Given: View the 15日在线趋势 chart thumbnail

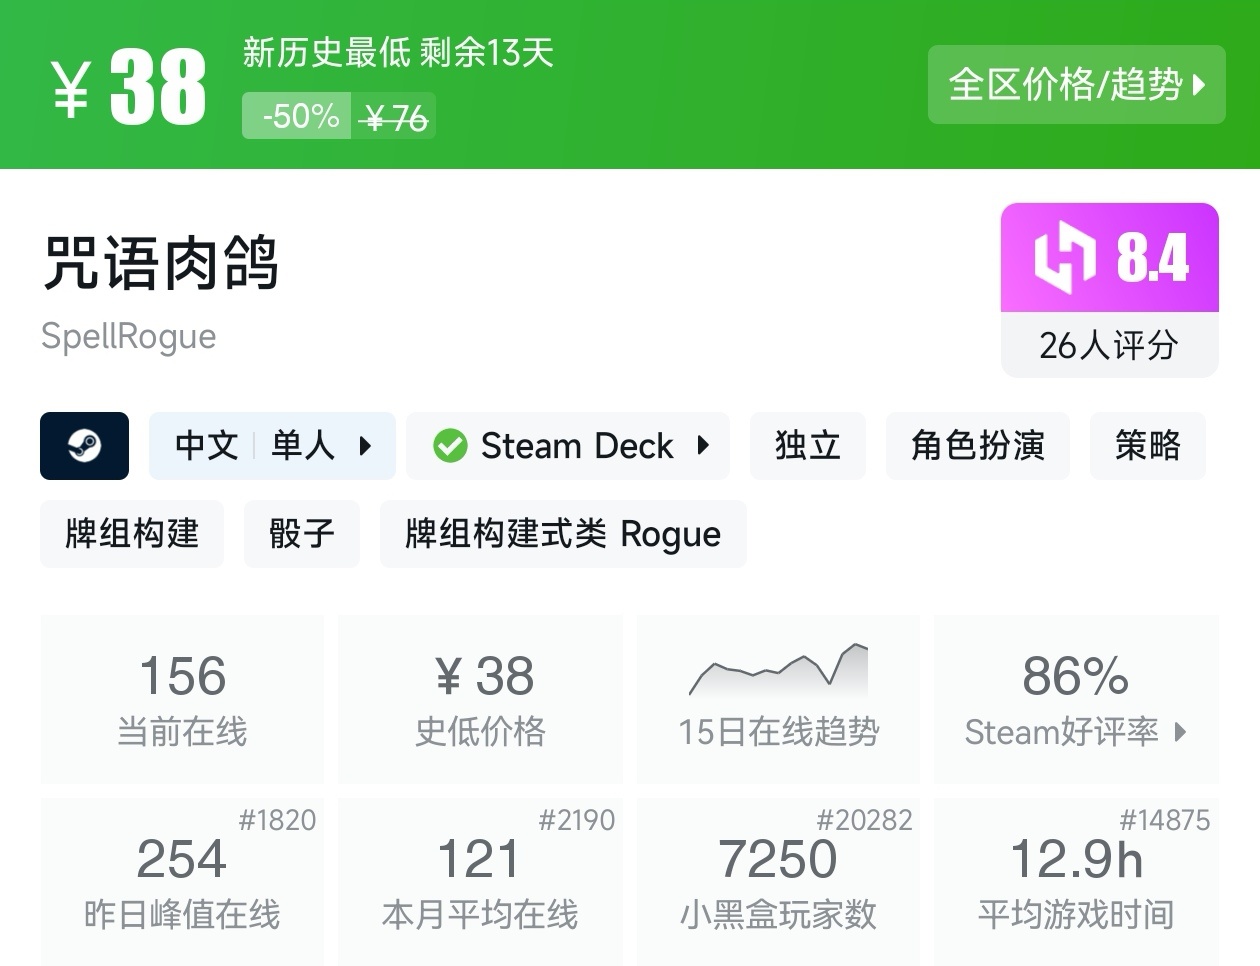Looking at the screenshot, I should coord(778,670).
